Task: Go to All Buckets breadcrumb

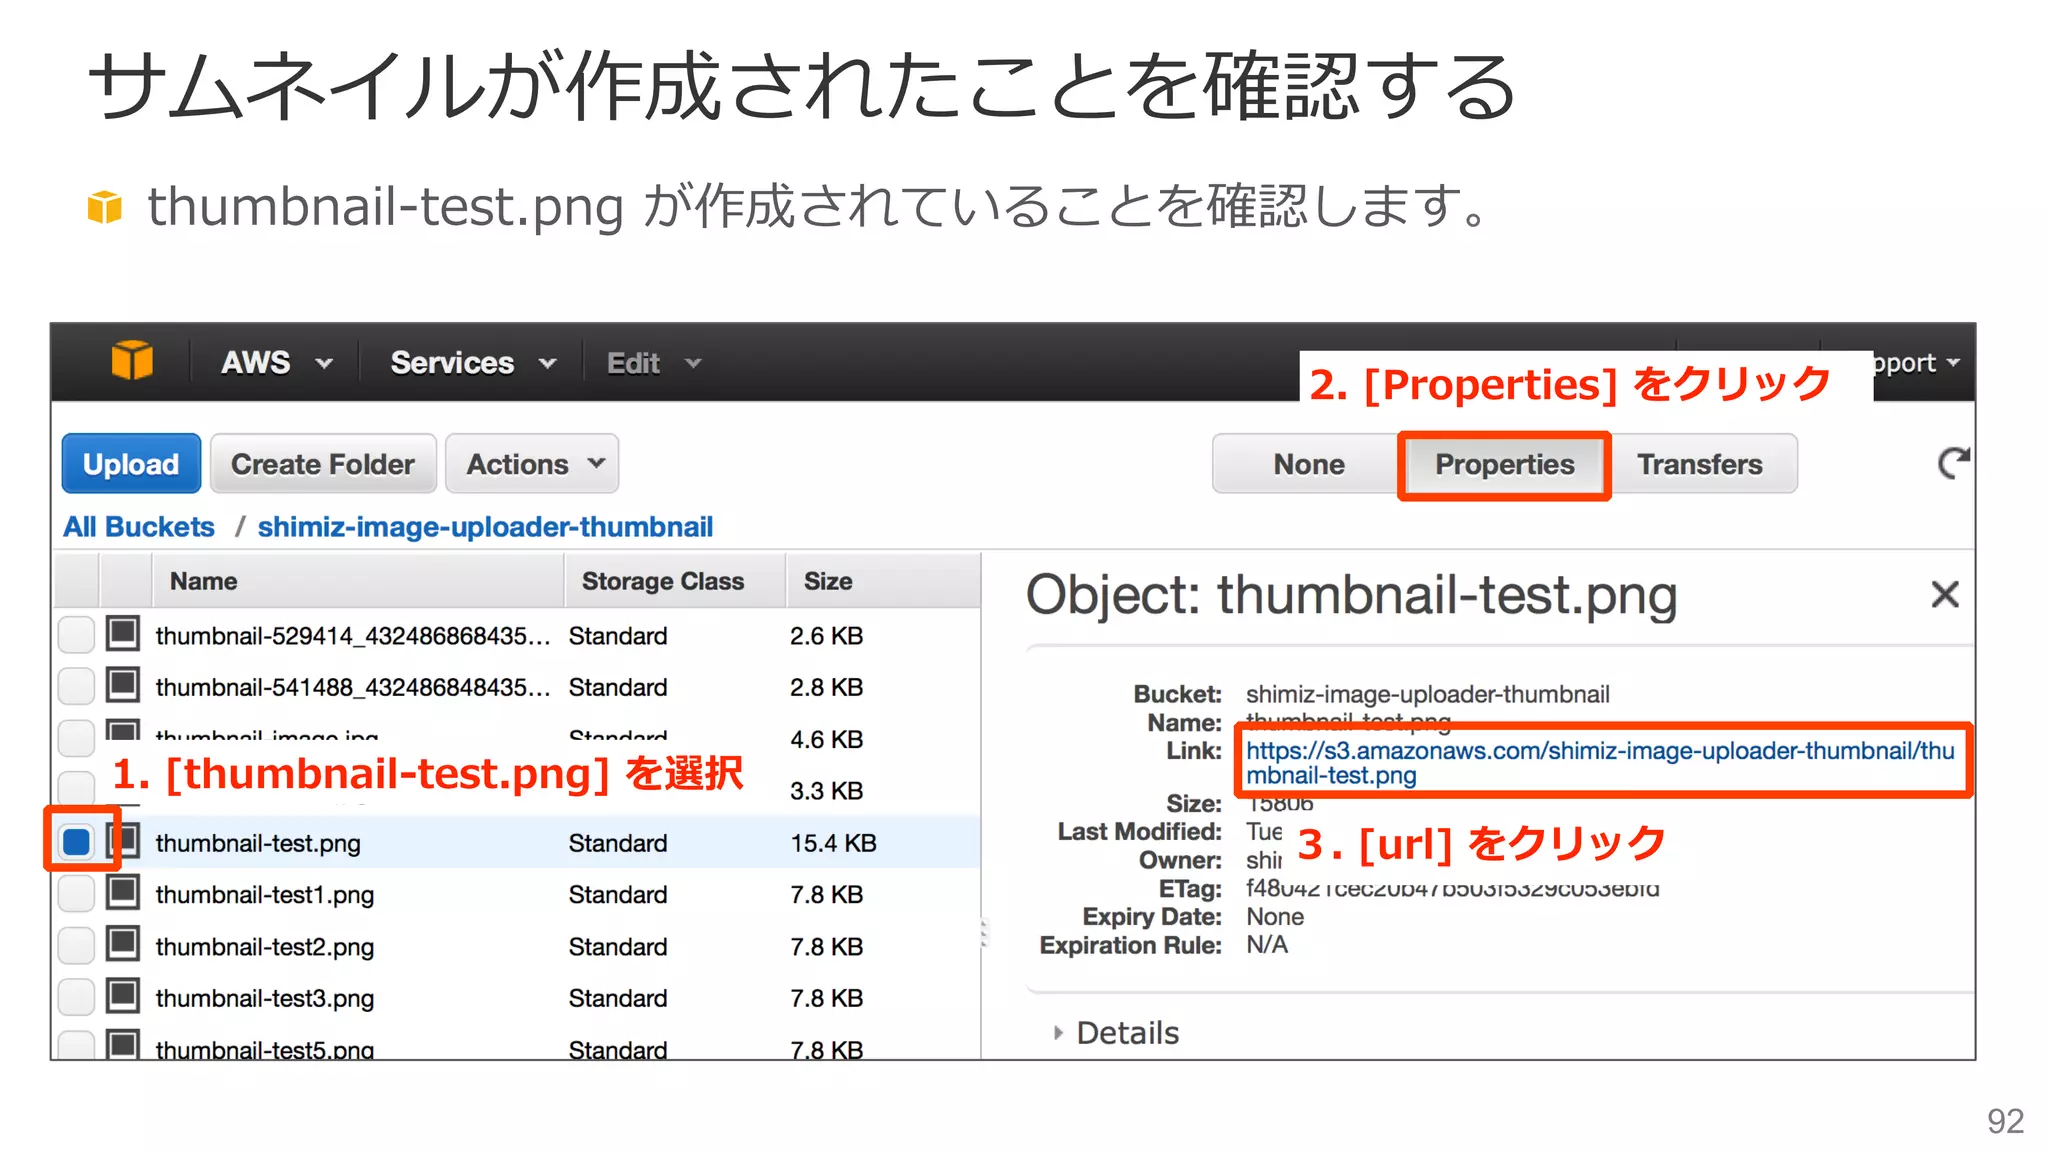Action: (139, 526)
